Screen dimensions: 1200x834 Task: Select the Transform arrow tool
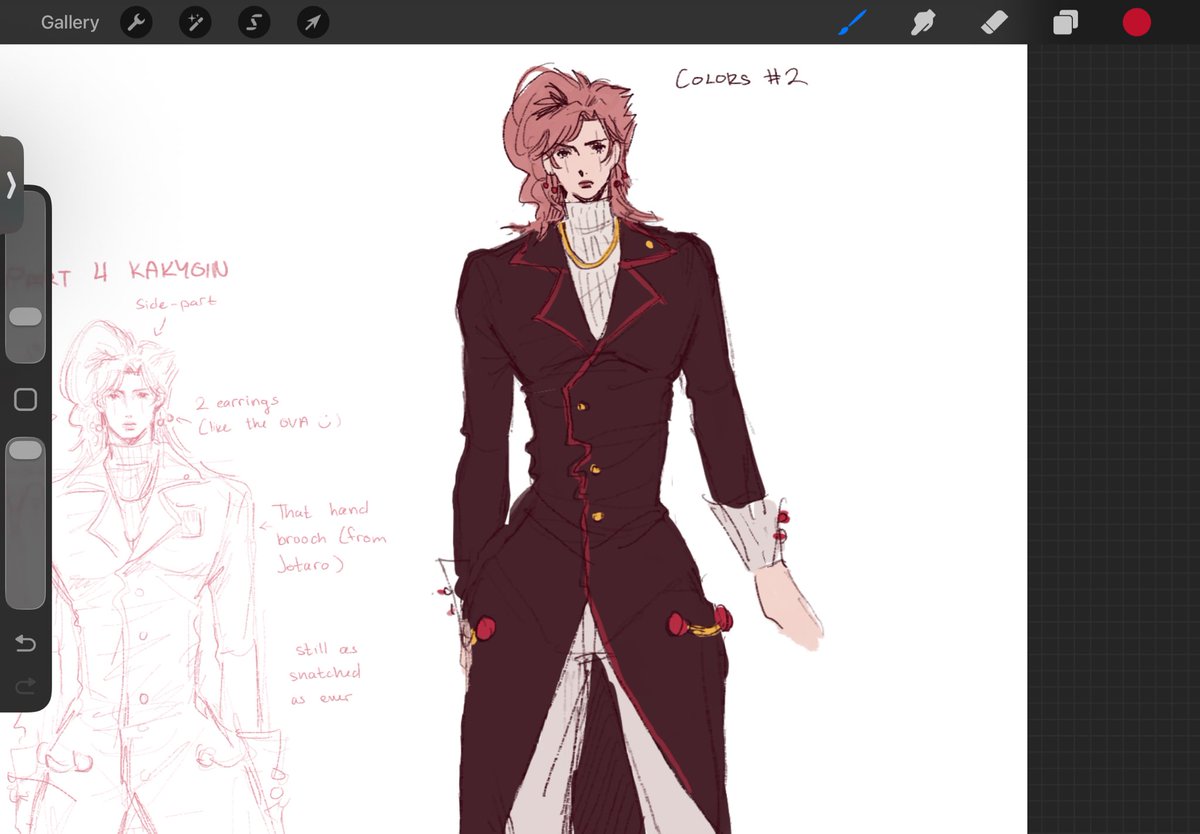tap(313, 22)
